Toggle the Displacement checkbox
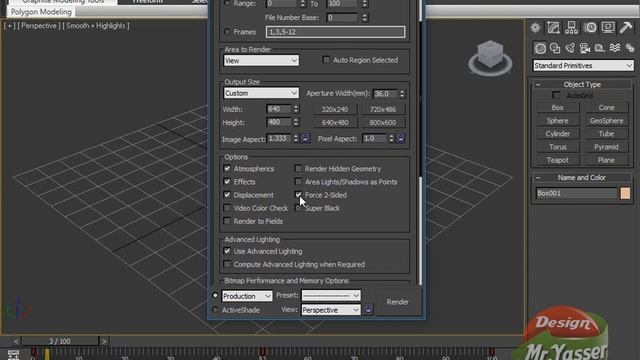 (x=227, y=195)
